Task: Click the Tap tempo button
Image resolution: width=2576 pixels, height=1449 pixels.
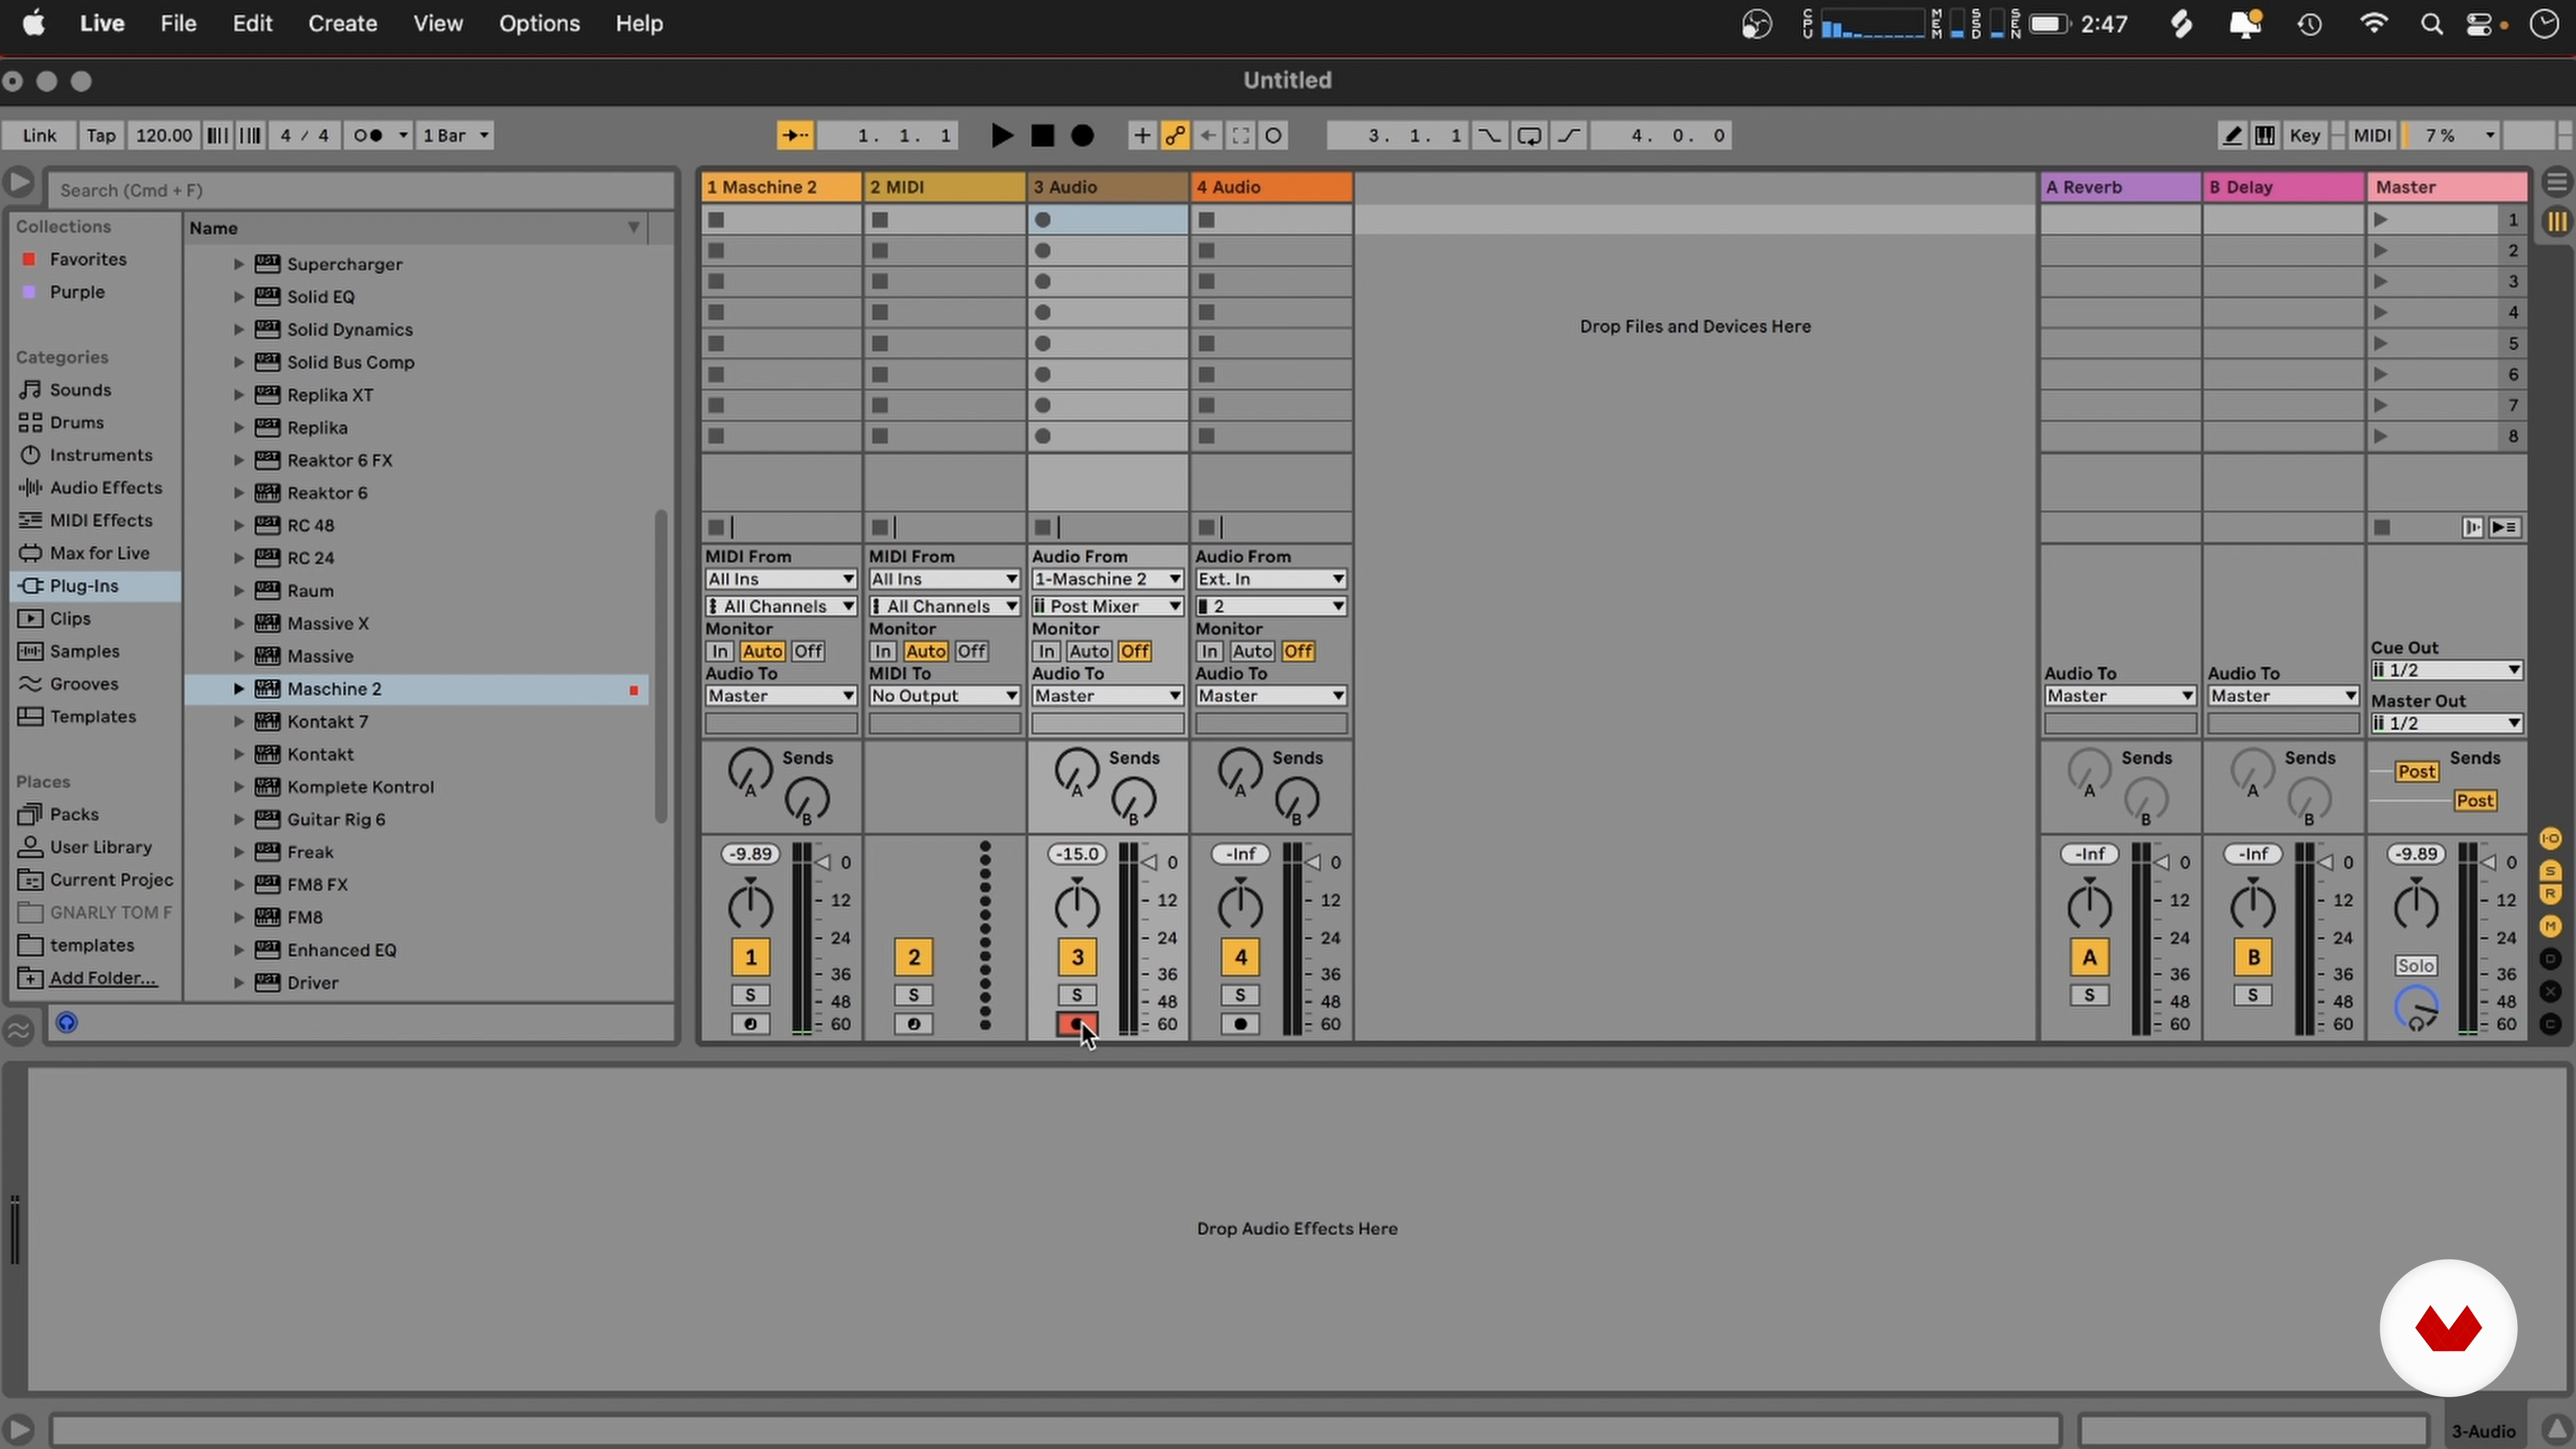Action: 101,135
